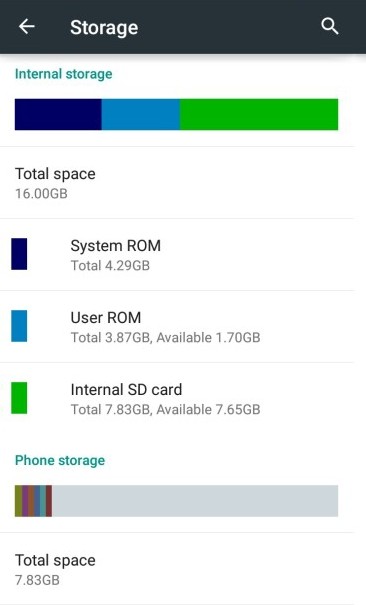Open search with magnifier icon

tap(330, 27)
